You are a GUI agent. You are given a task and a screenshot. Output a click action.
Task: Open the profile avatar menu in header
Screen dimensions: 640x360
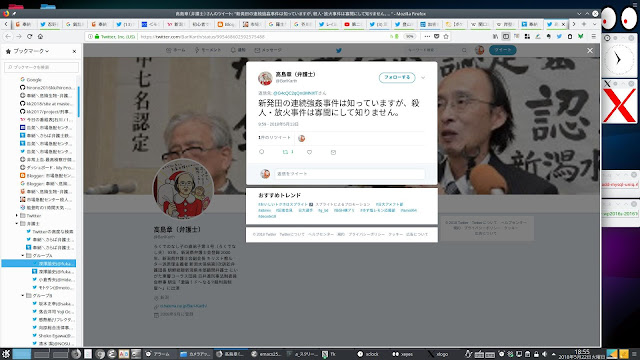coord(480,50)
